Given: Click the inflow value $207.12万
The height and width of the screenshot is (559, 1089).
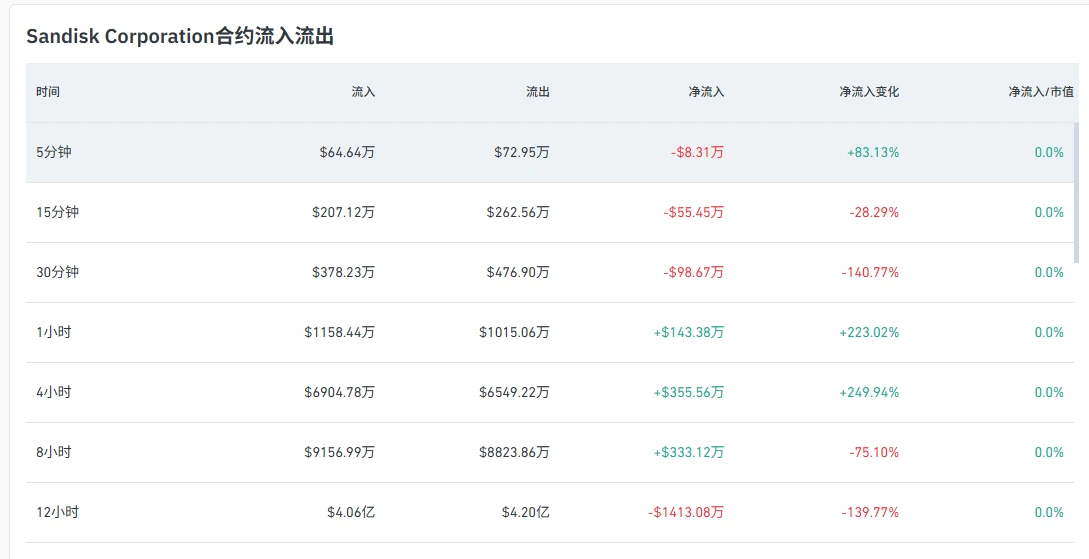Looking at the screenshot, I should click(343, 212).
